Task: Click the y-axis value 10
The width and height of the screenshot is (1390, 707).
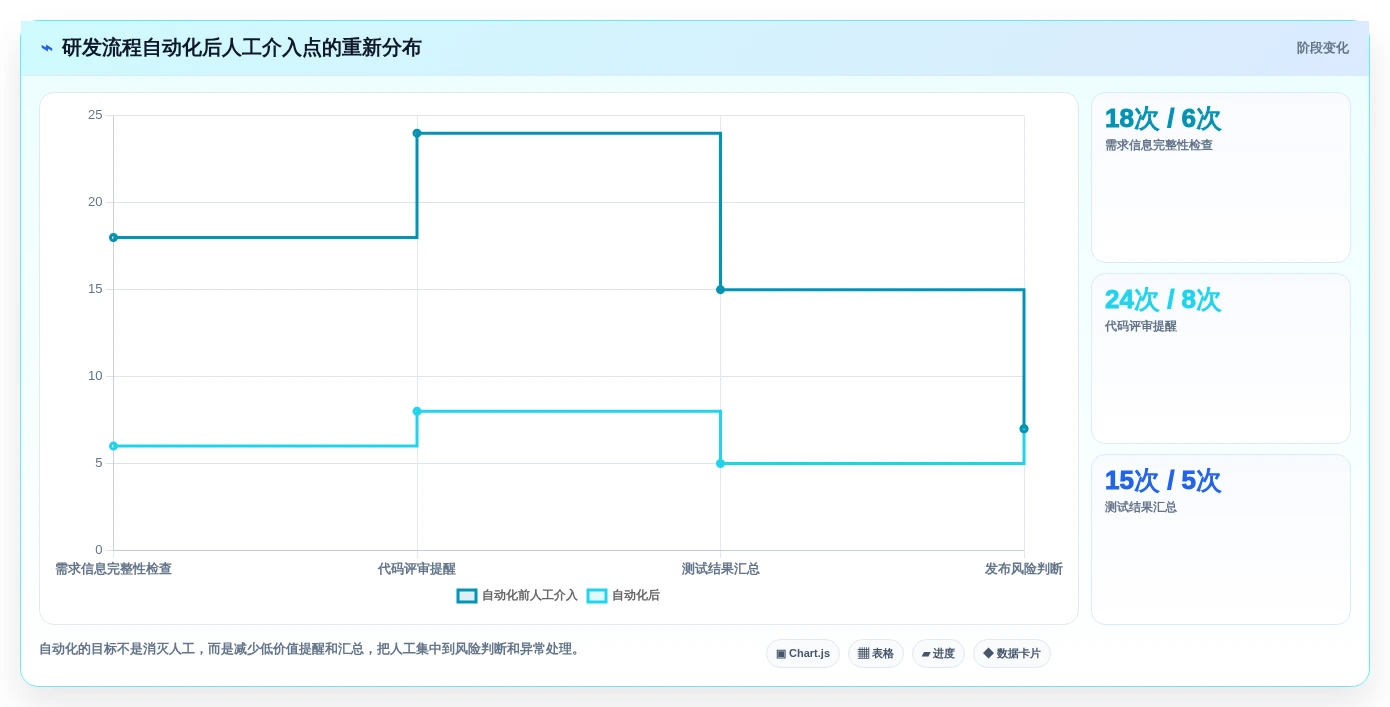Action: pos(95,376)
